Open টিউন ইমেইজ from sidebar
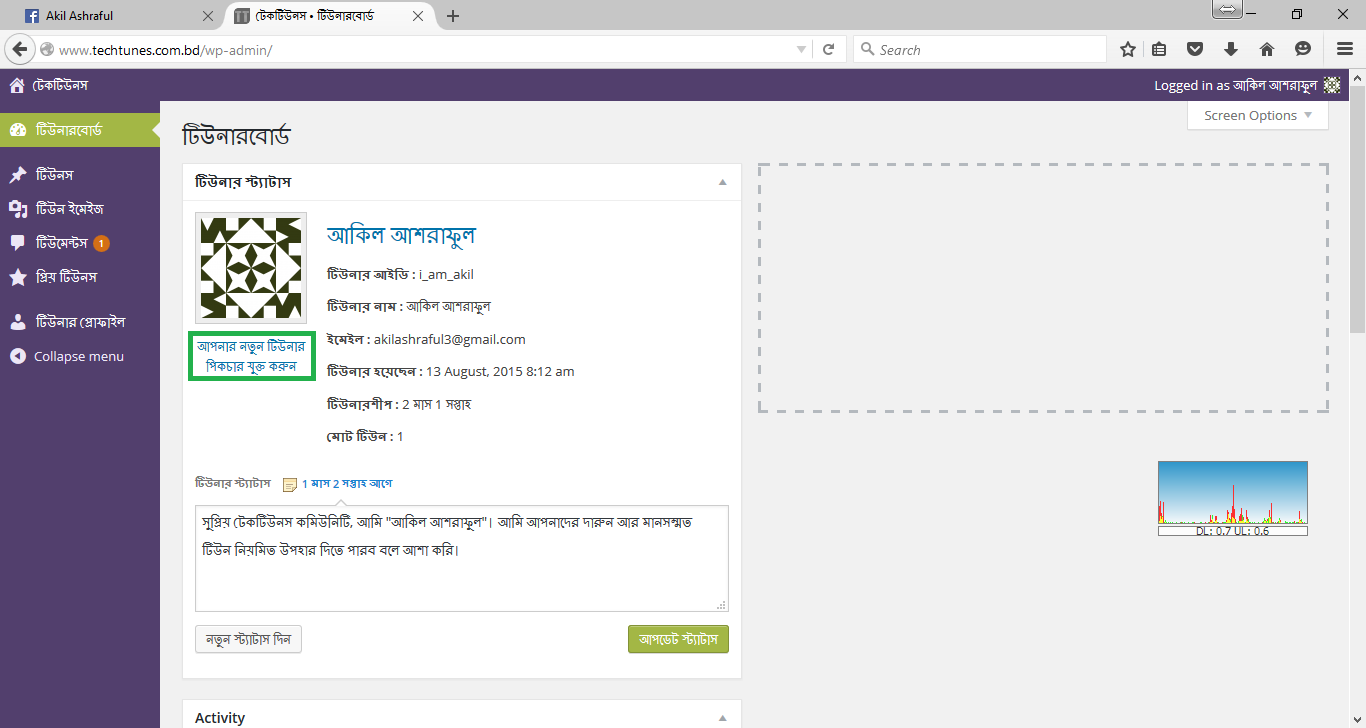The image size is (1366, 728). click(x=80, y=209)
